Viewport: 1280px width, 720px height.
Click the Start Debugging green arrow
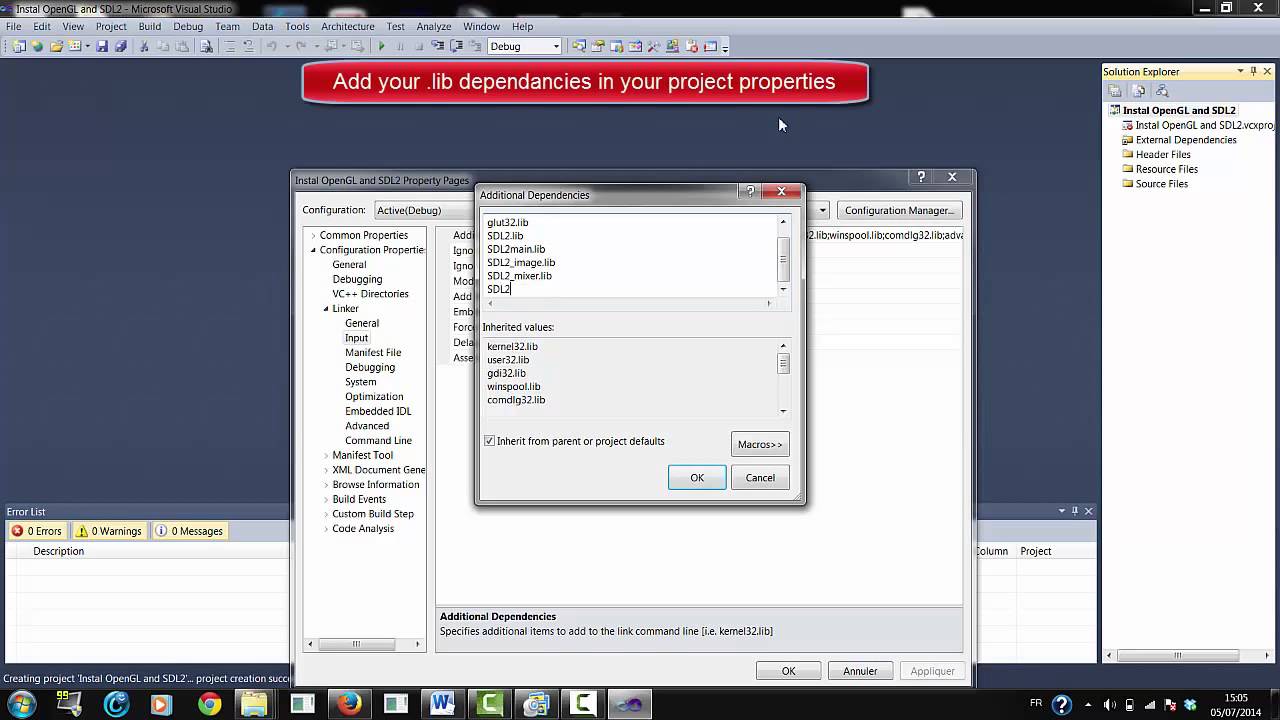(381, 46)
